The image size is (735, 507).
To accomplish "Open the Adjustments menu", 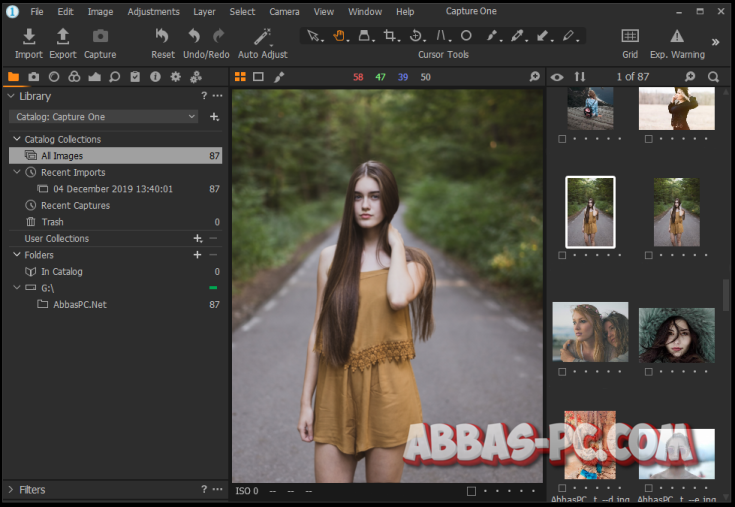I will 154,12.
